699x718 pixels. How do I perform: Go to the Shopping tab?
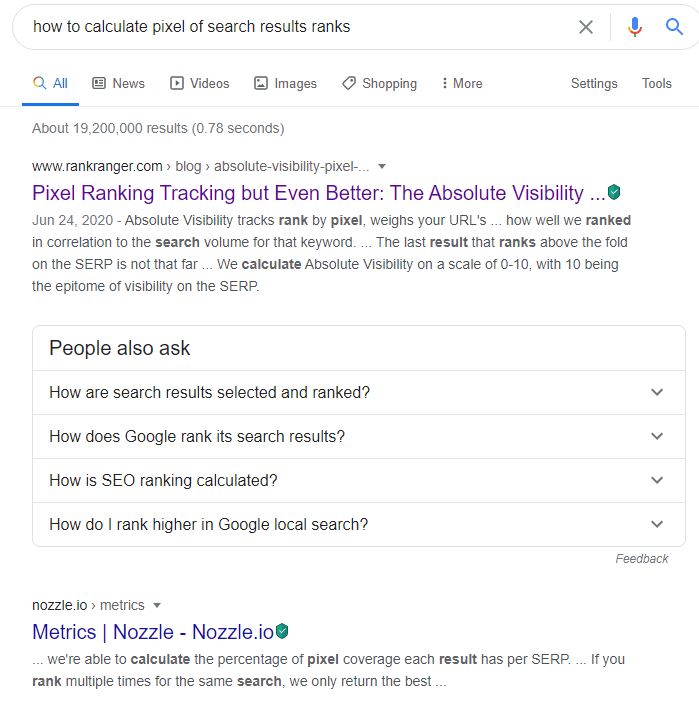[x=379, y=84]
